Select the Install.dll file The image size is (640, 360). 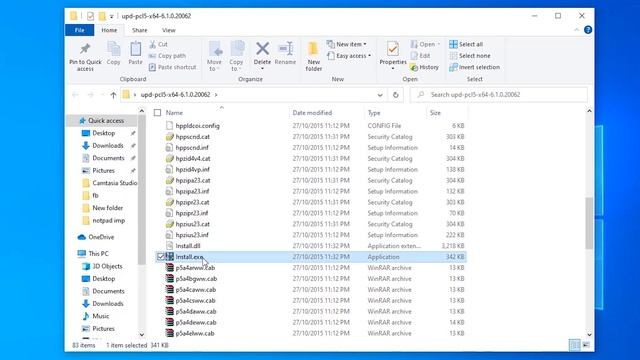(x=188, y=246)
